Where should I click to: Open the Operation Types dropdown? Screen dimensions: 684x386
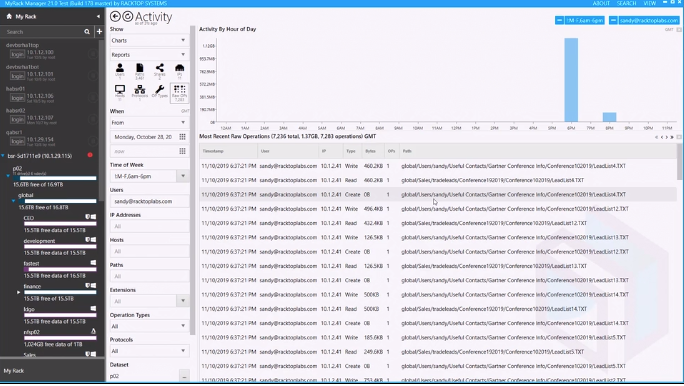[149, 326]
